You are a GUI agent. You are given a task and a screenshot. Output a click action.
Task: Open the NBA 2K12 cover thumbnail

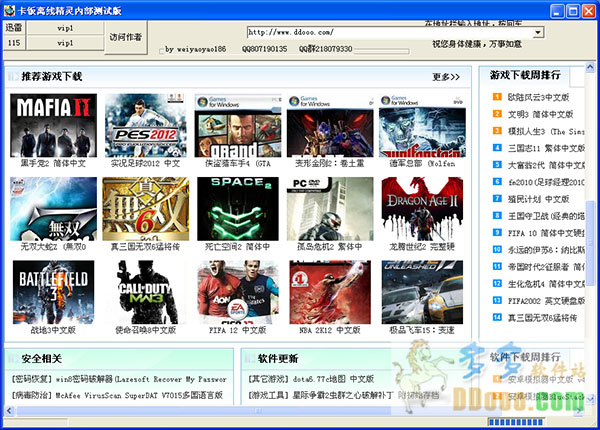coord(330,292)
